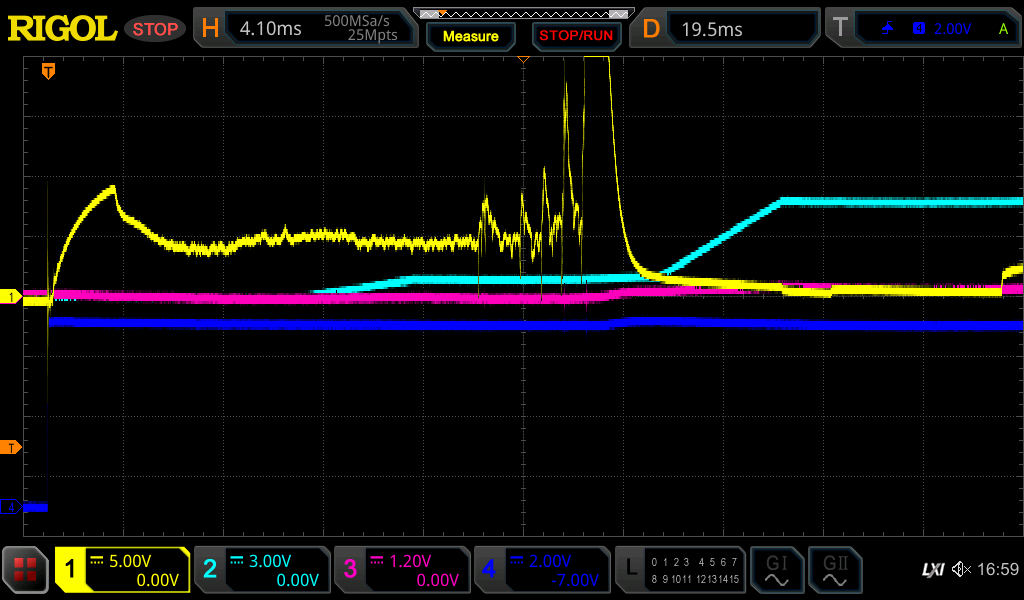Toggle channel 2 cyan 3.00V box
Image resolution: width=1024 pixels, height=600 pixels.
[261, 570]
